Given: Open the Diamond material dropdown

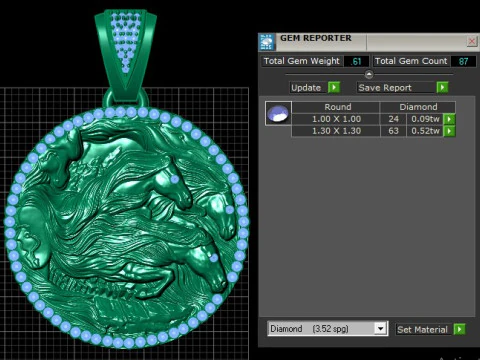Looking at the screenshot, I should tap(327, 329).
